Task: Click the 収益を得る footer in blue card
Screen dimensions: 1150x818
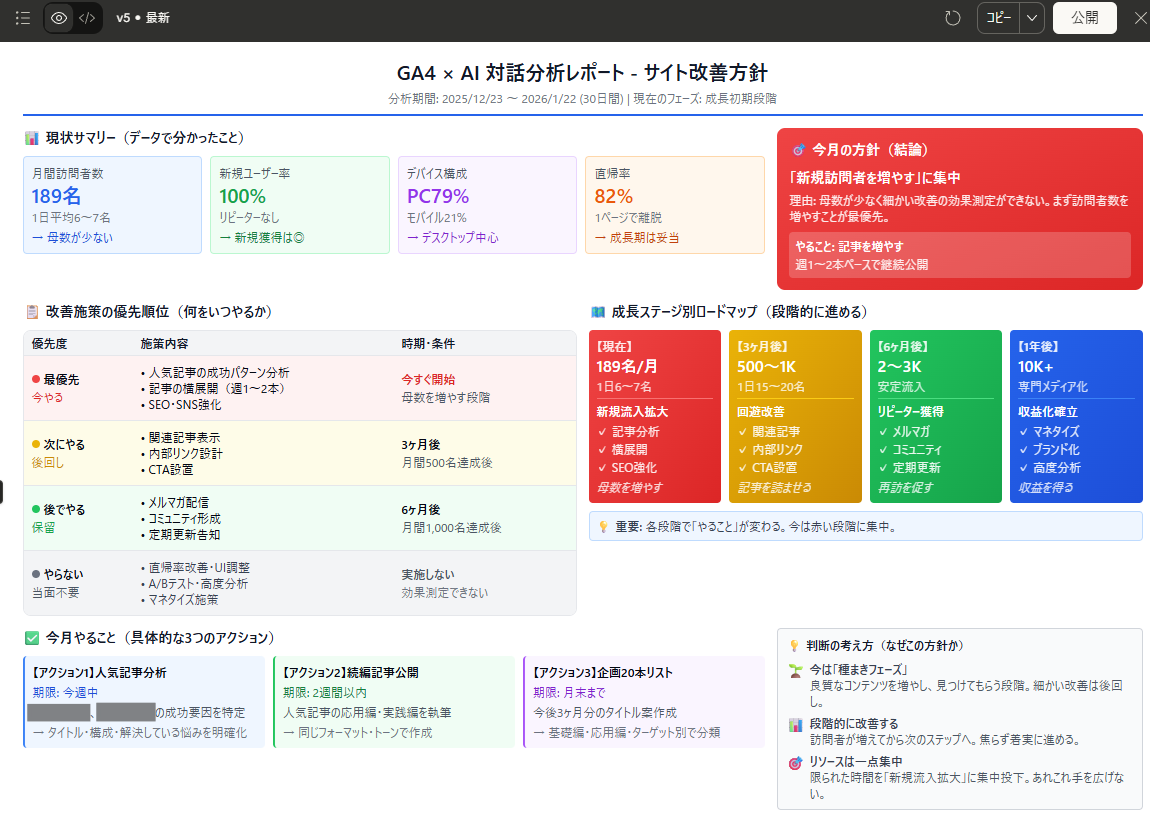Action: pyautogui.click(x=1046, y=488)
